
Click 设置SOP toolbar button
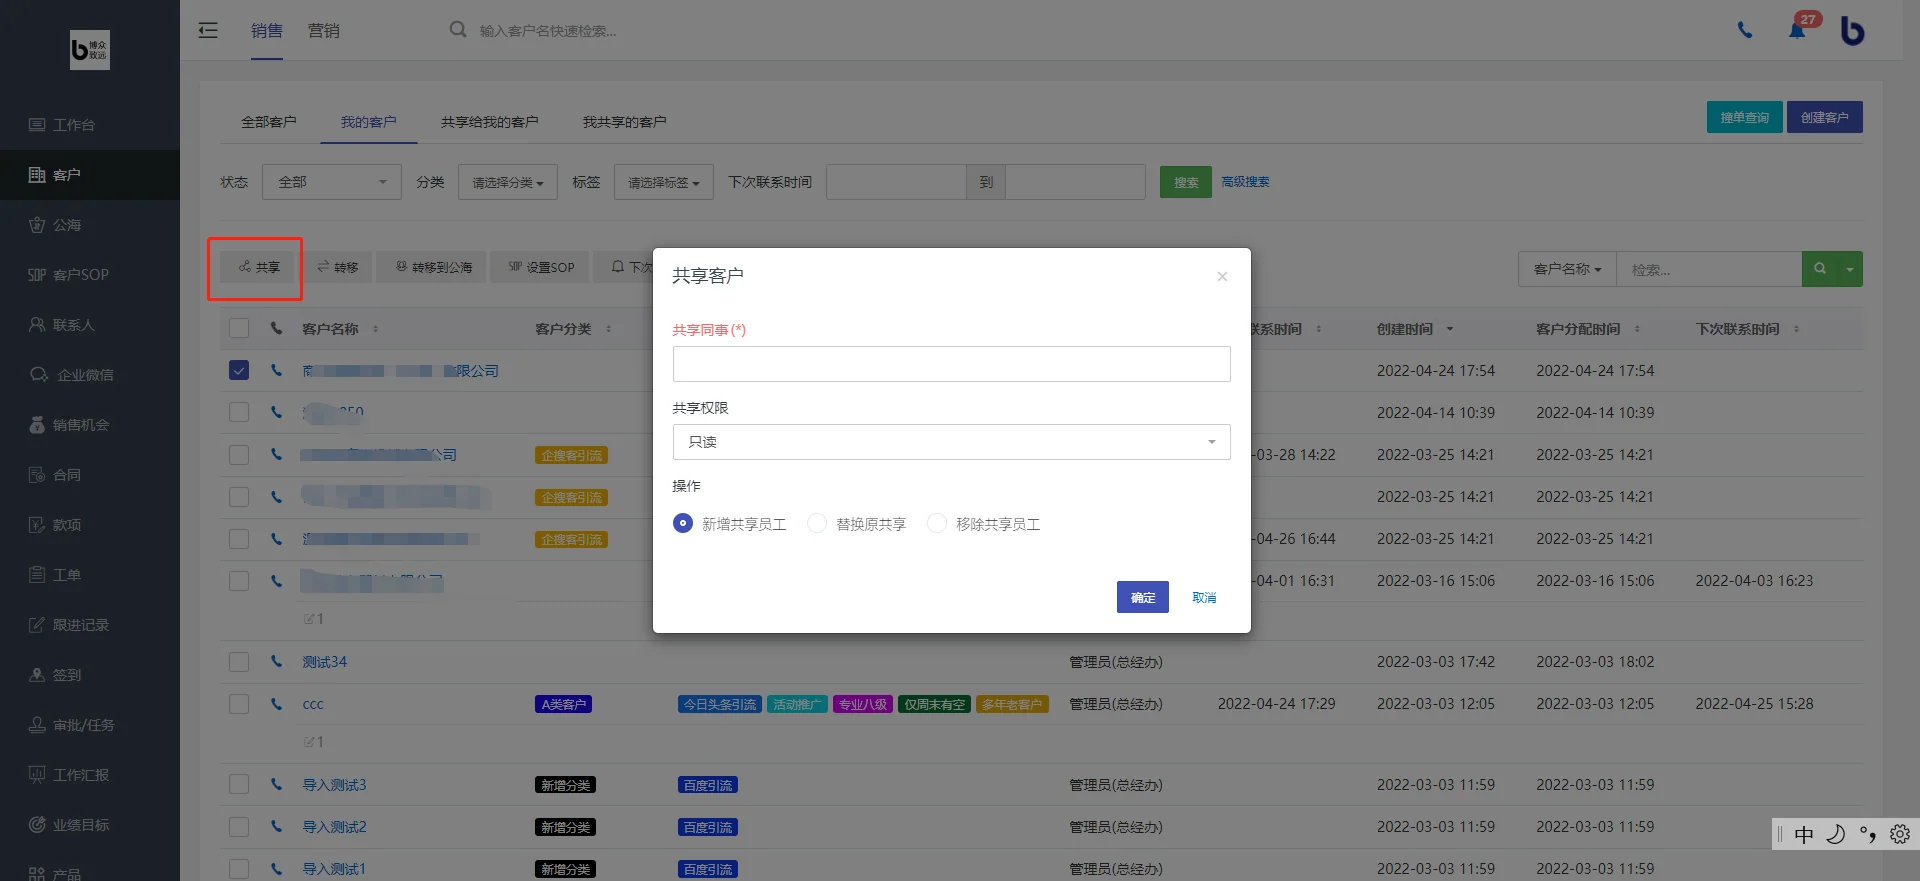(x=541, y=267)
